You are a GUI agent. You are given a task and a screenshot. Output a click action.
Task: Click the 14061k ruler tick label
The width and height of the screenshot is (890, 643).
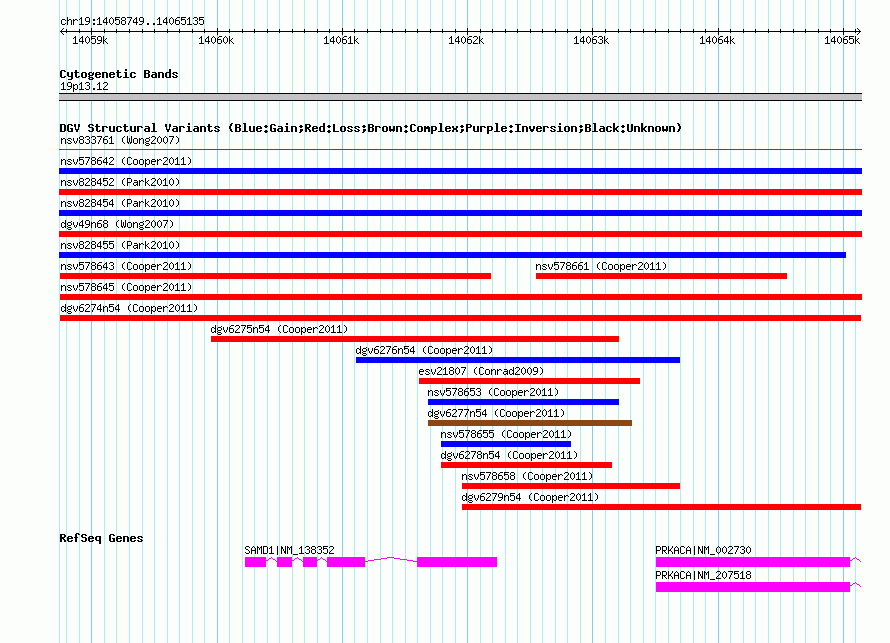[x=341, y=40]
